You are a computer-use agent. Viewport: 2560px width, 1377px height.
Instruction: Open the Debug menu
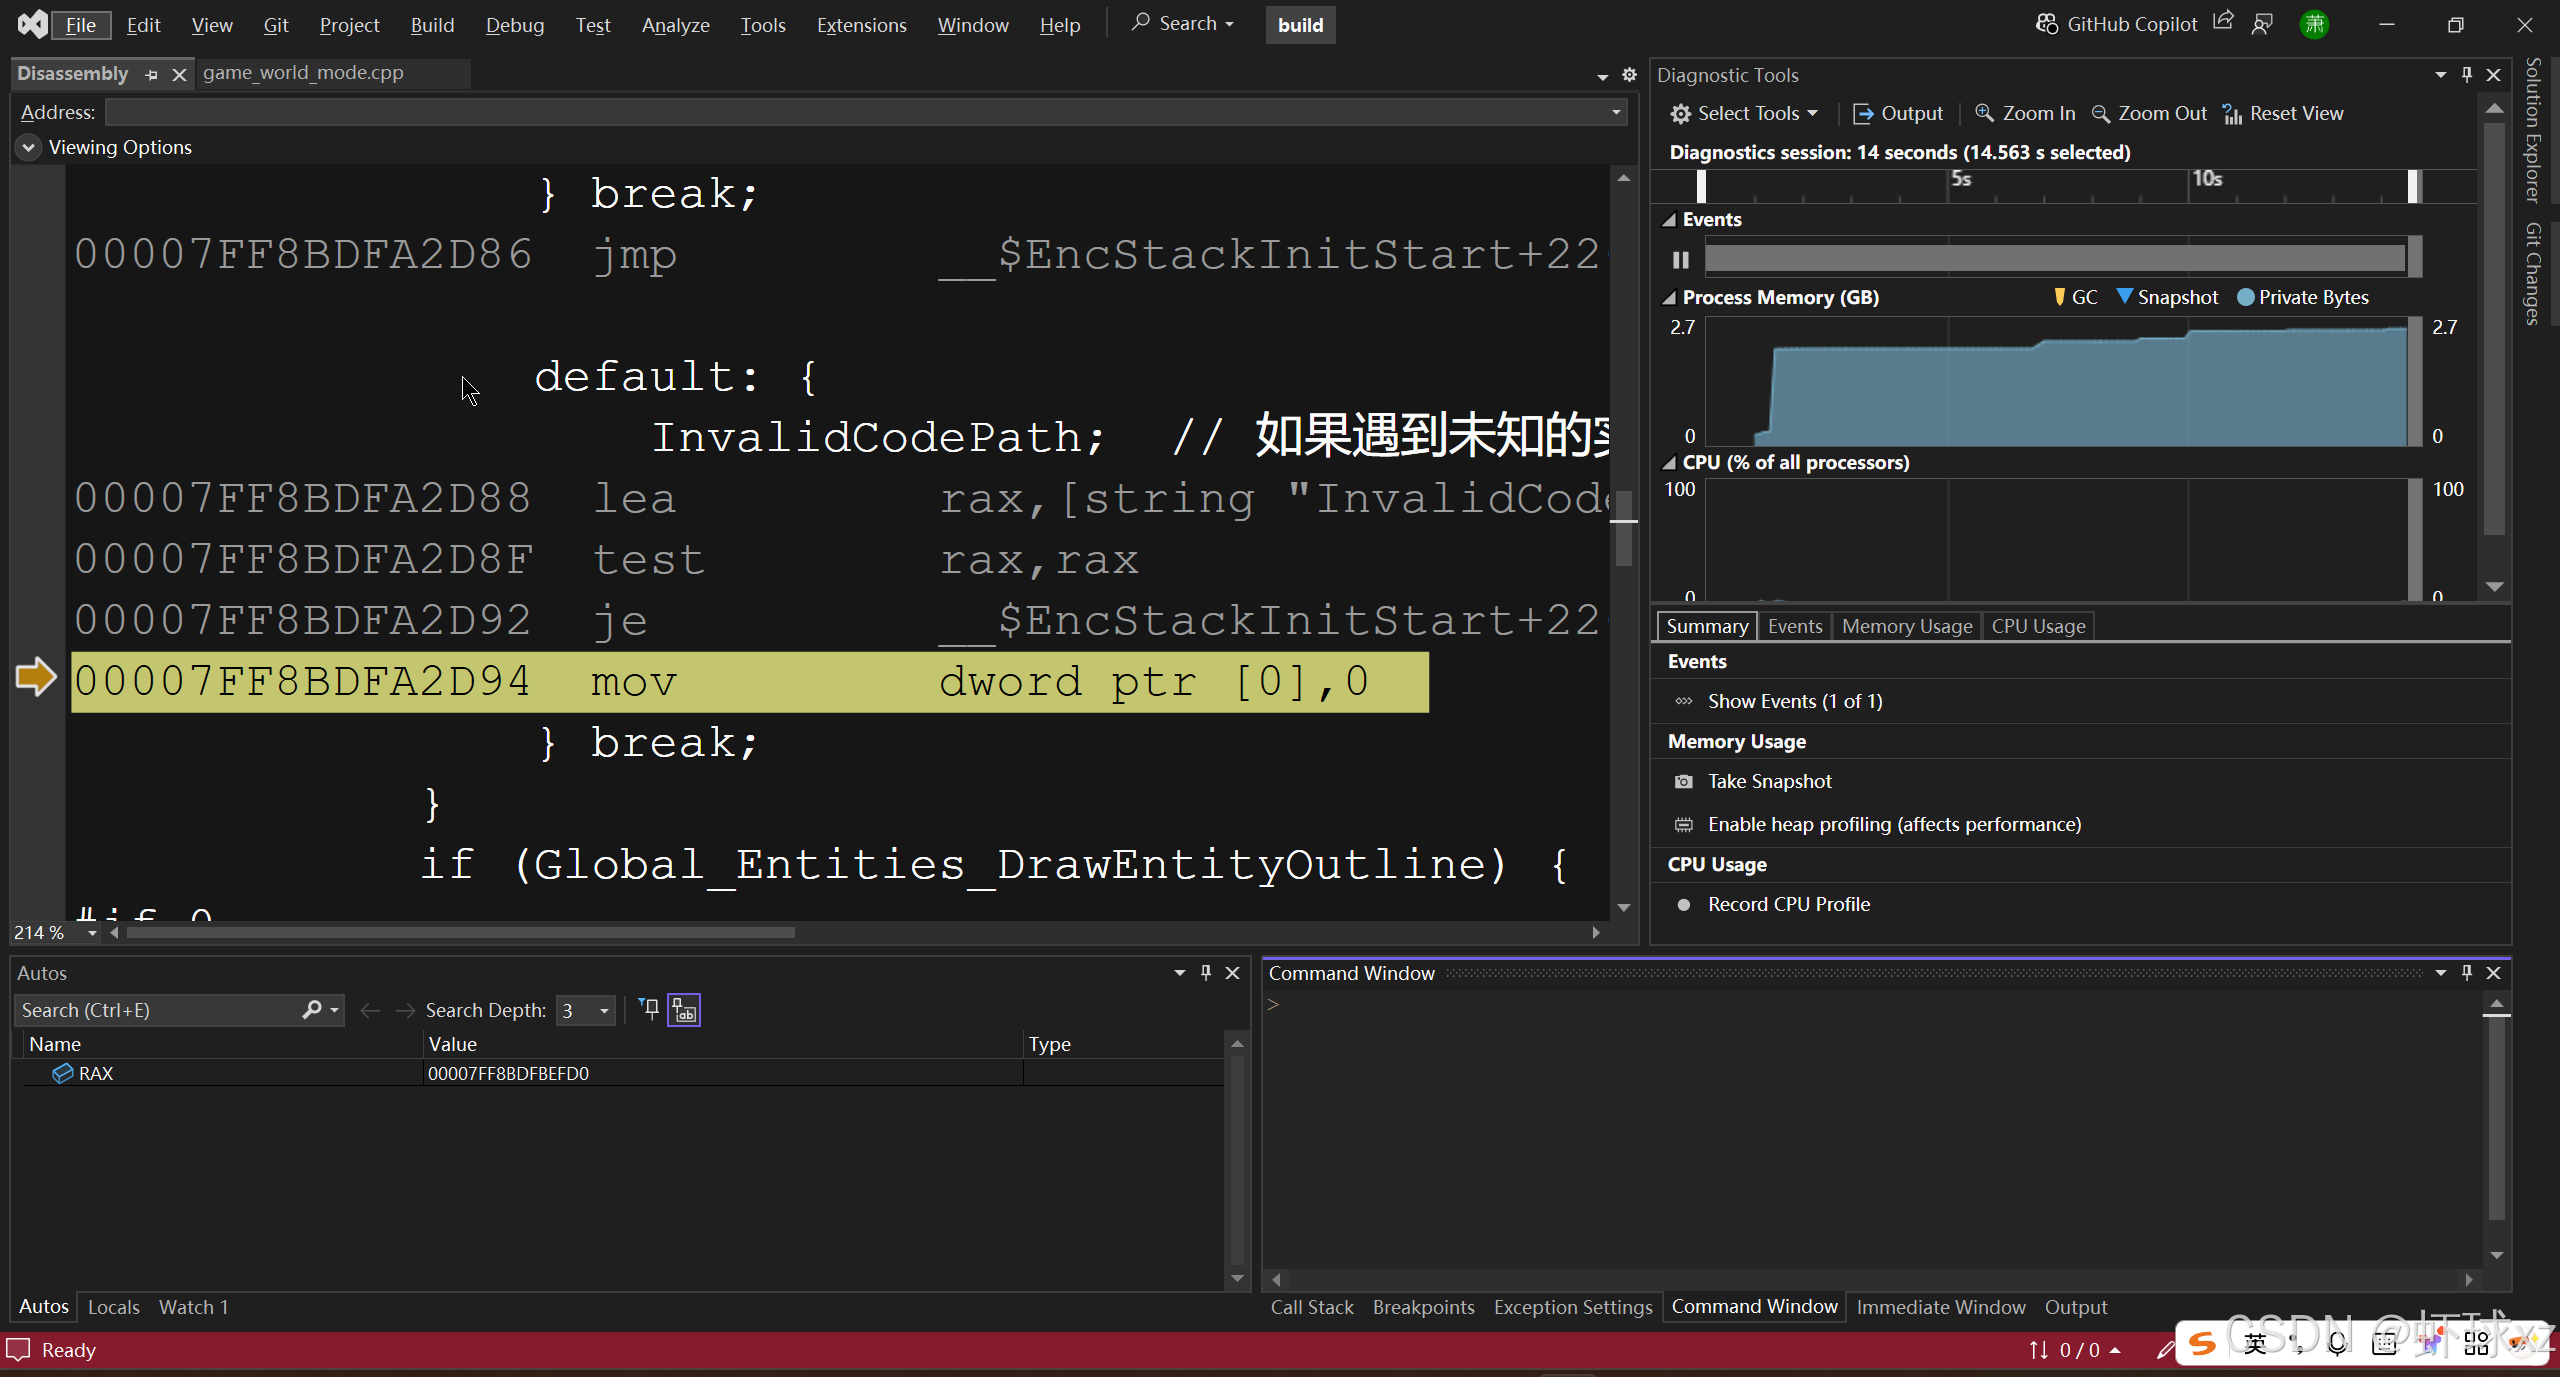tap(514, 25)
